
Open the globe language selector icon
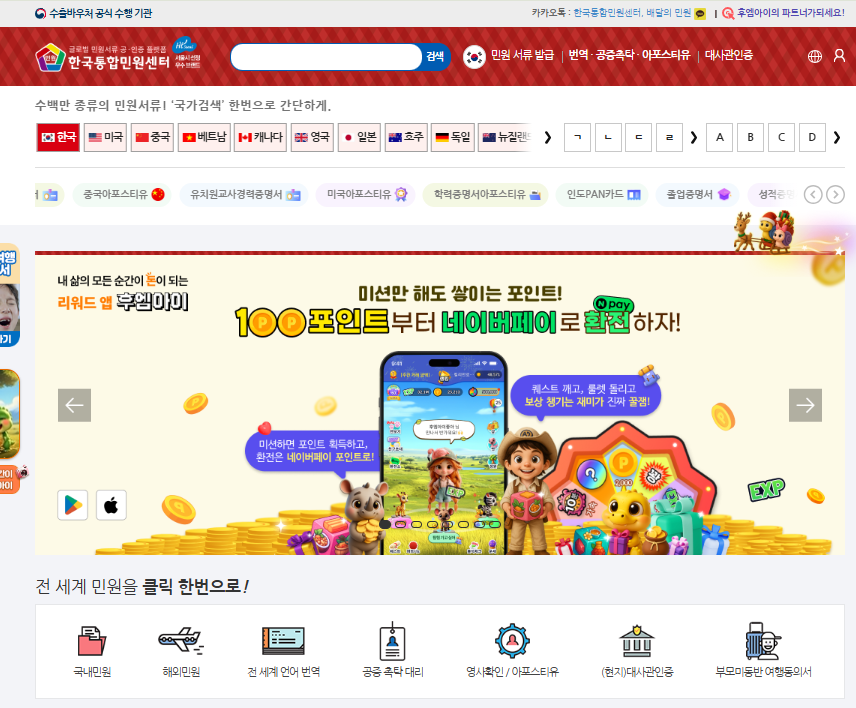tap(815, 56)
